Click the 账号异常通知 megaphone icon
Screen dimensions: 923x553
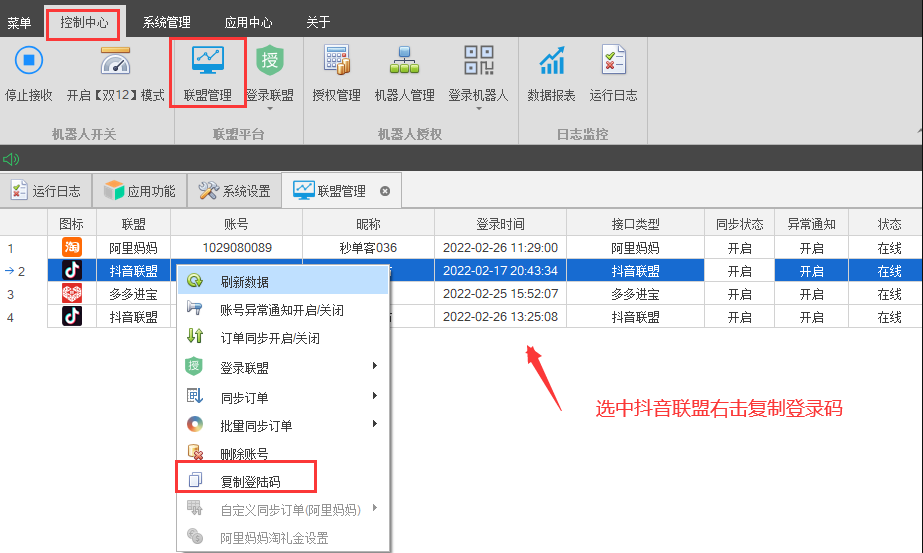pos(195,308)
